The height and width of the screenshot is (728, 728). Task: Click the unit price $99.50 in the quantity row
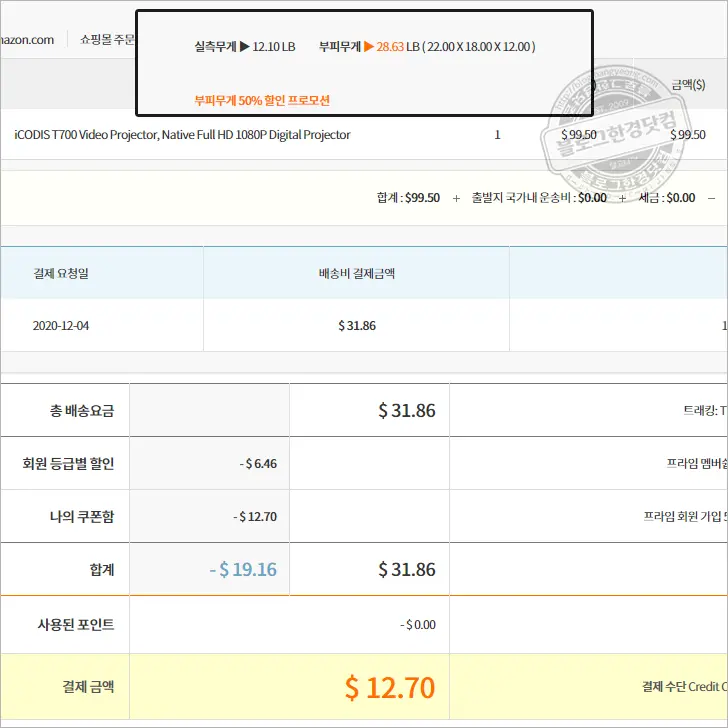click(x=578, y=135)
